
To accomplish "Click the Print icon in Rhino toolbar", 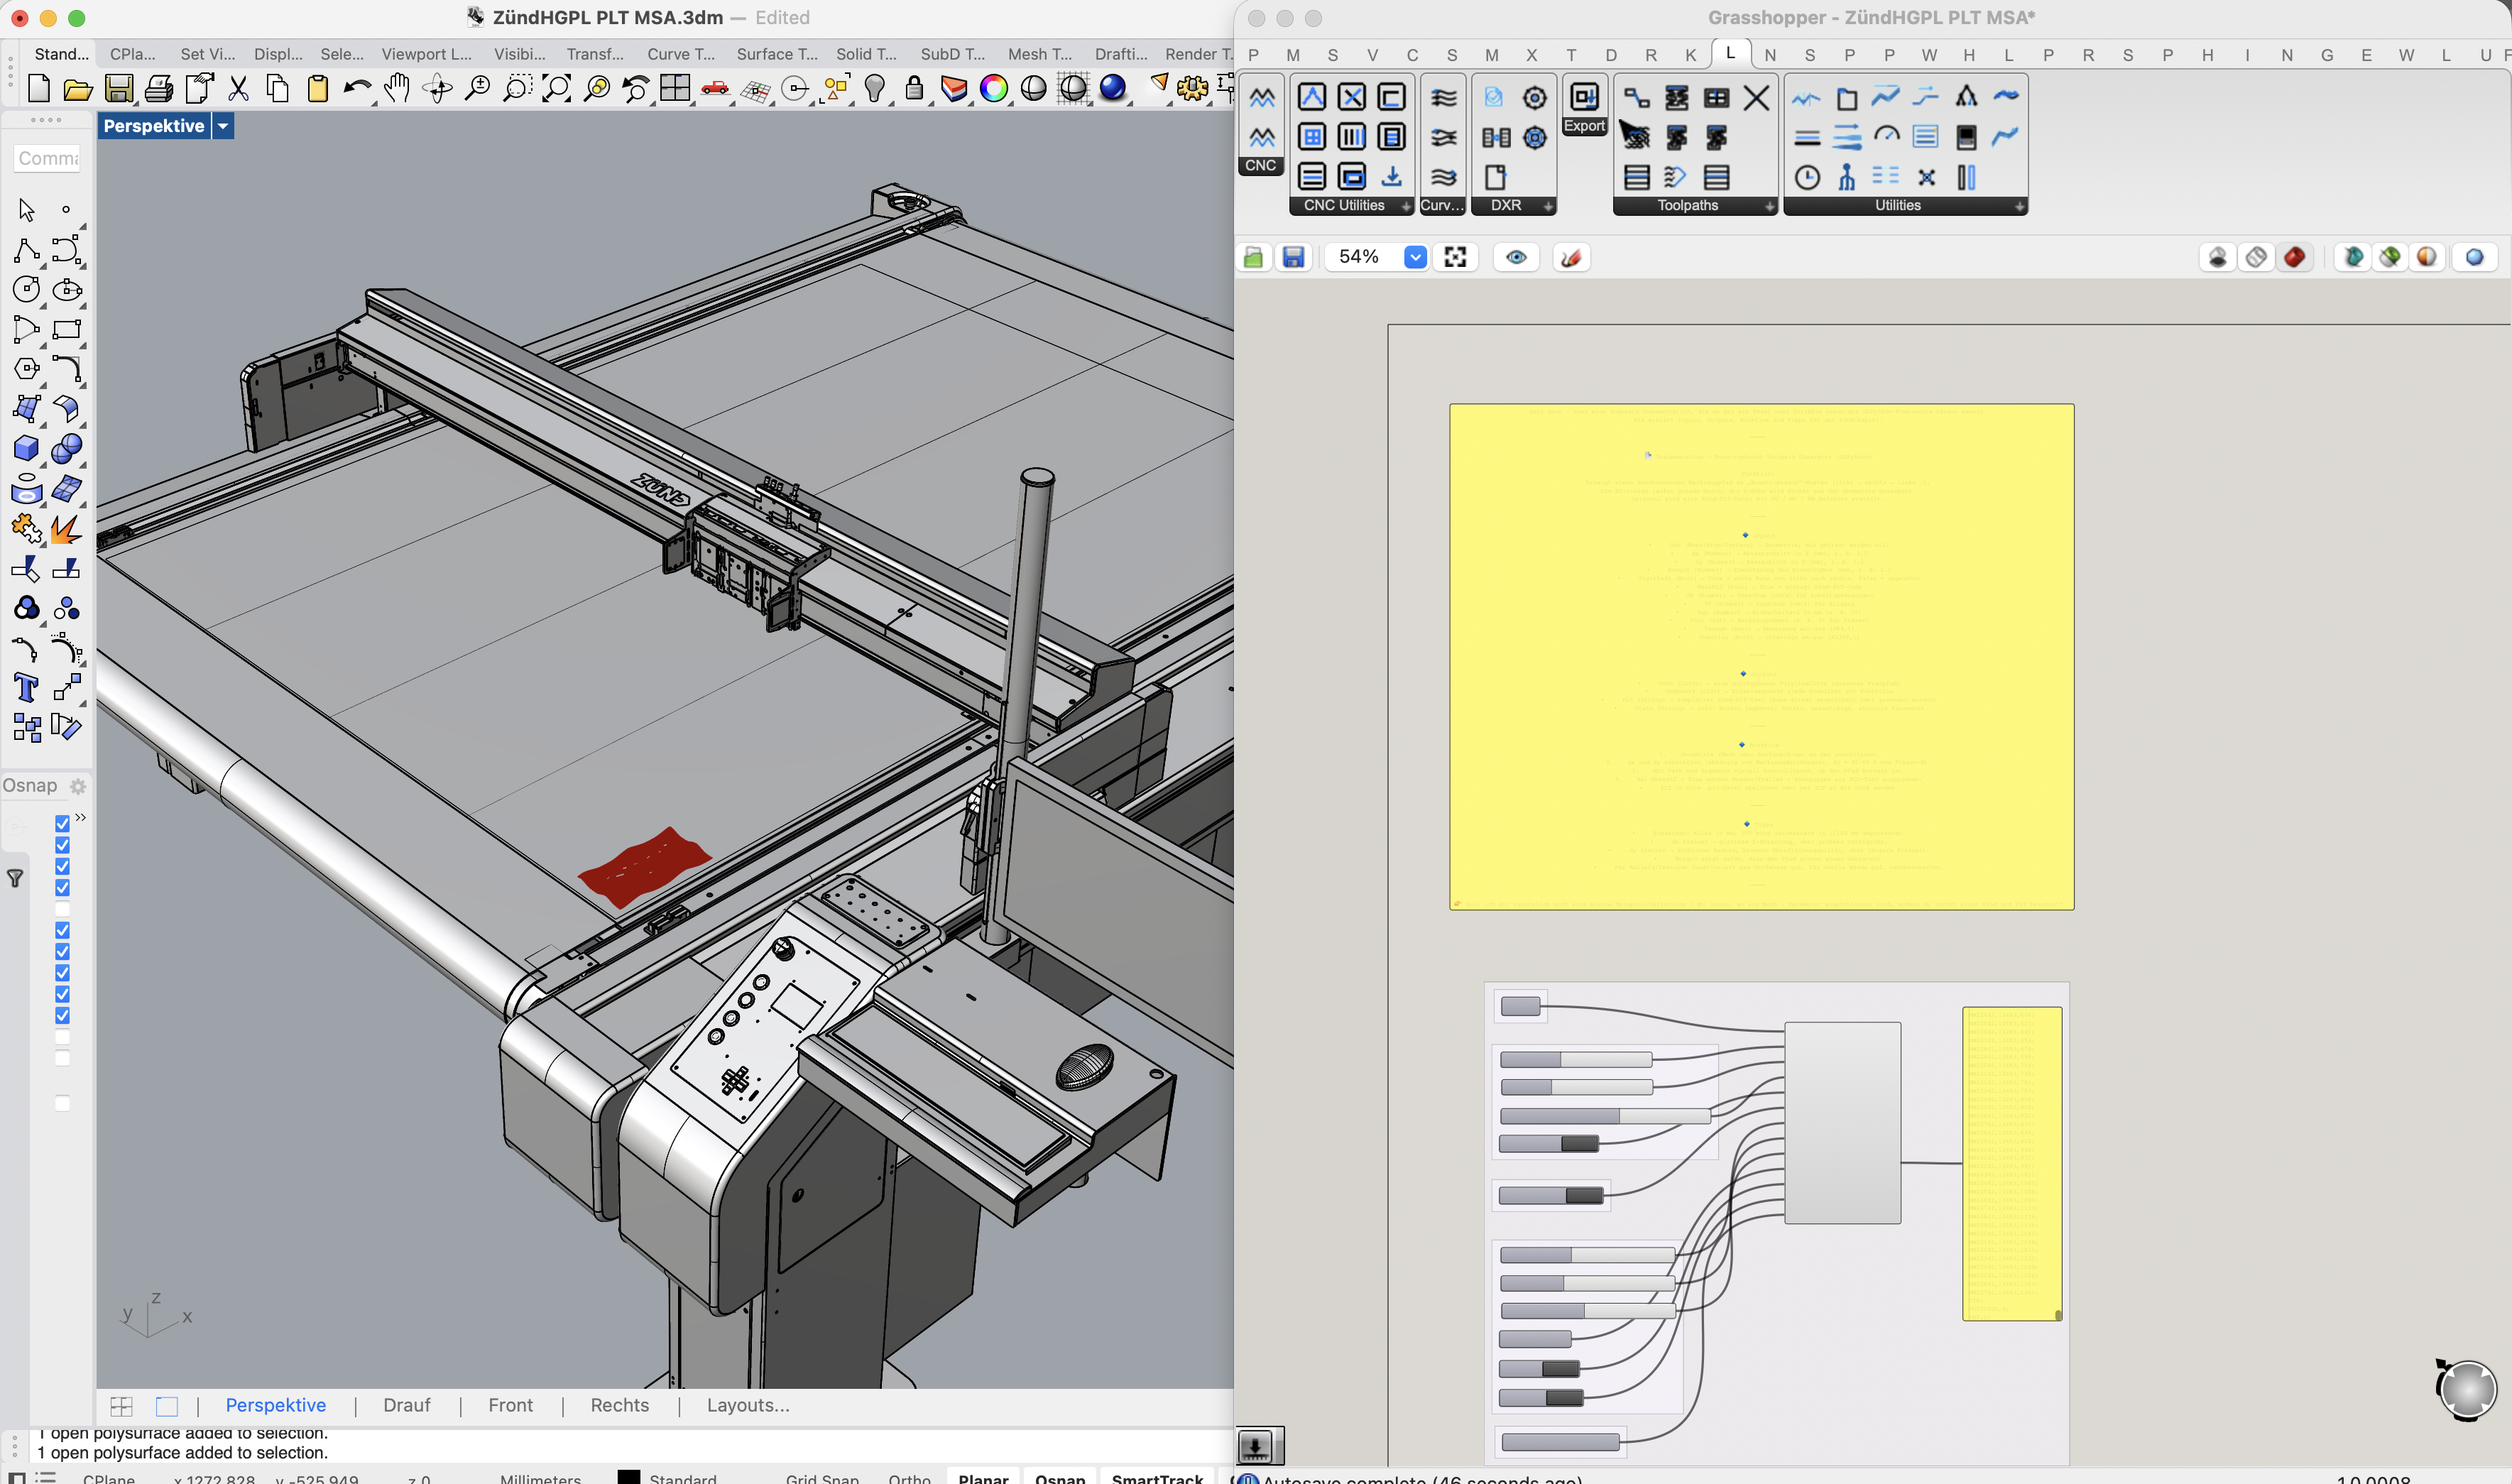I will pos(158,89).
